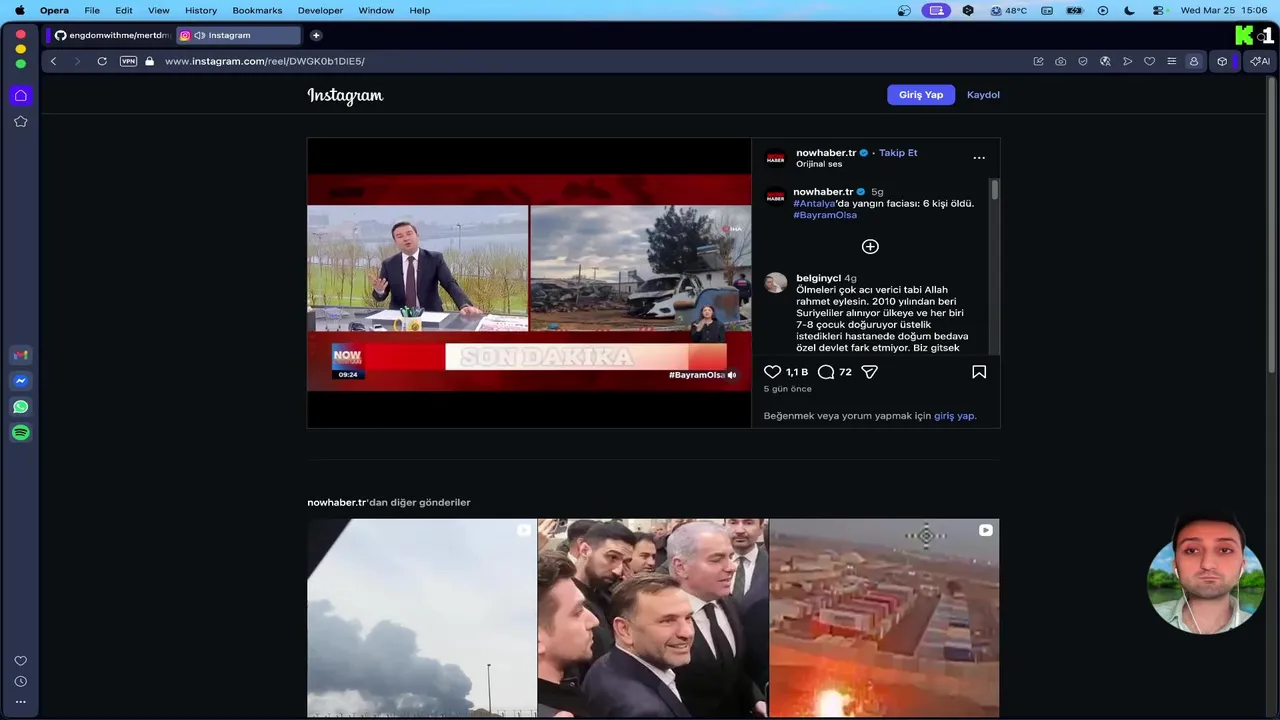Share the reel with the paper plane icon

870,372
